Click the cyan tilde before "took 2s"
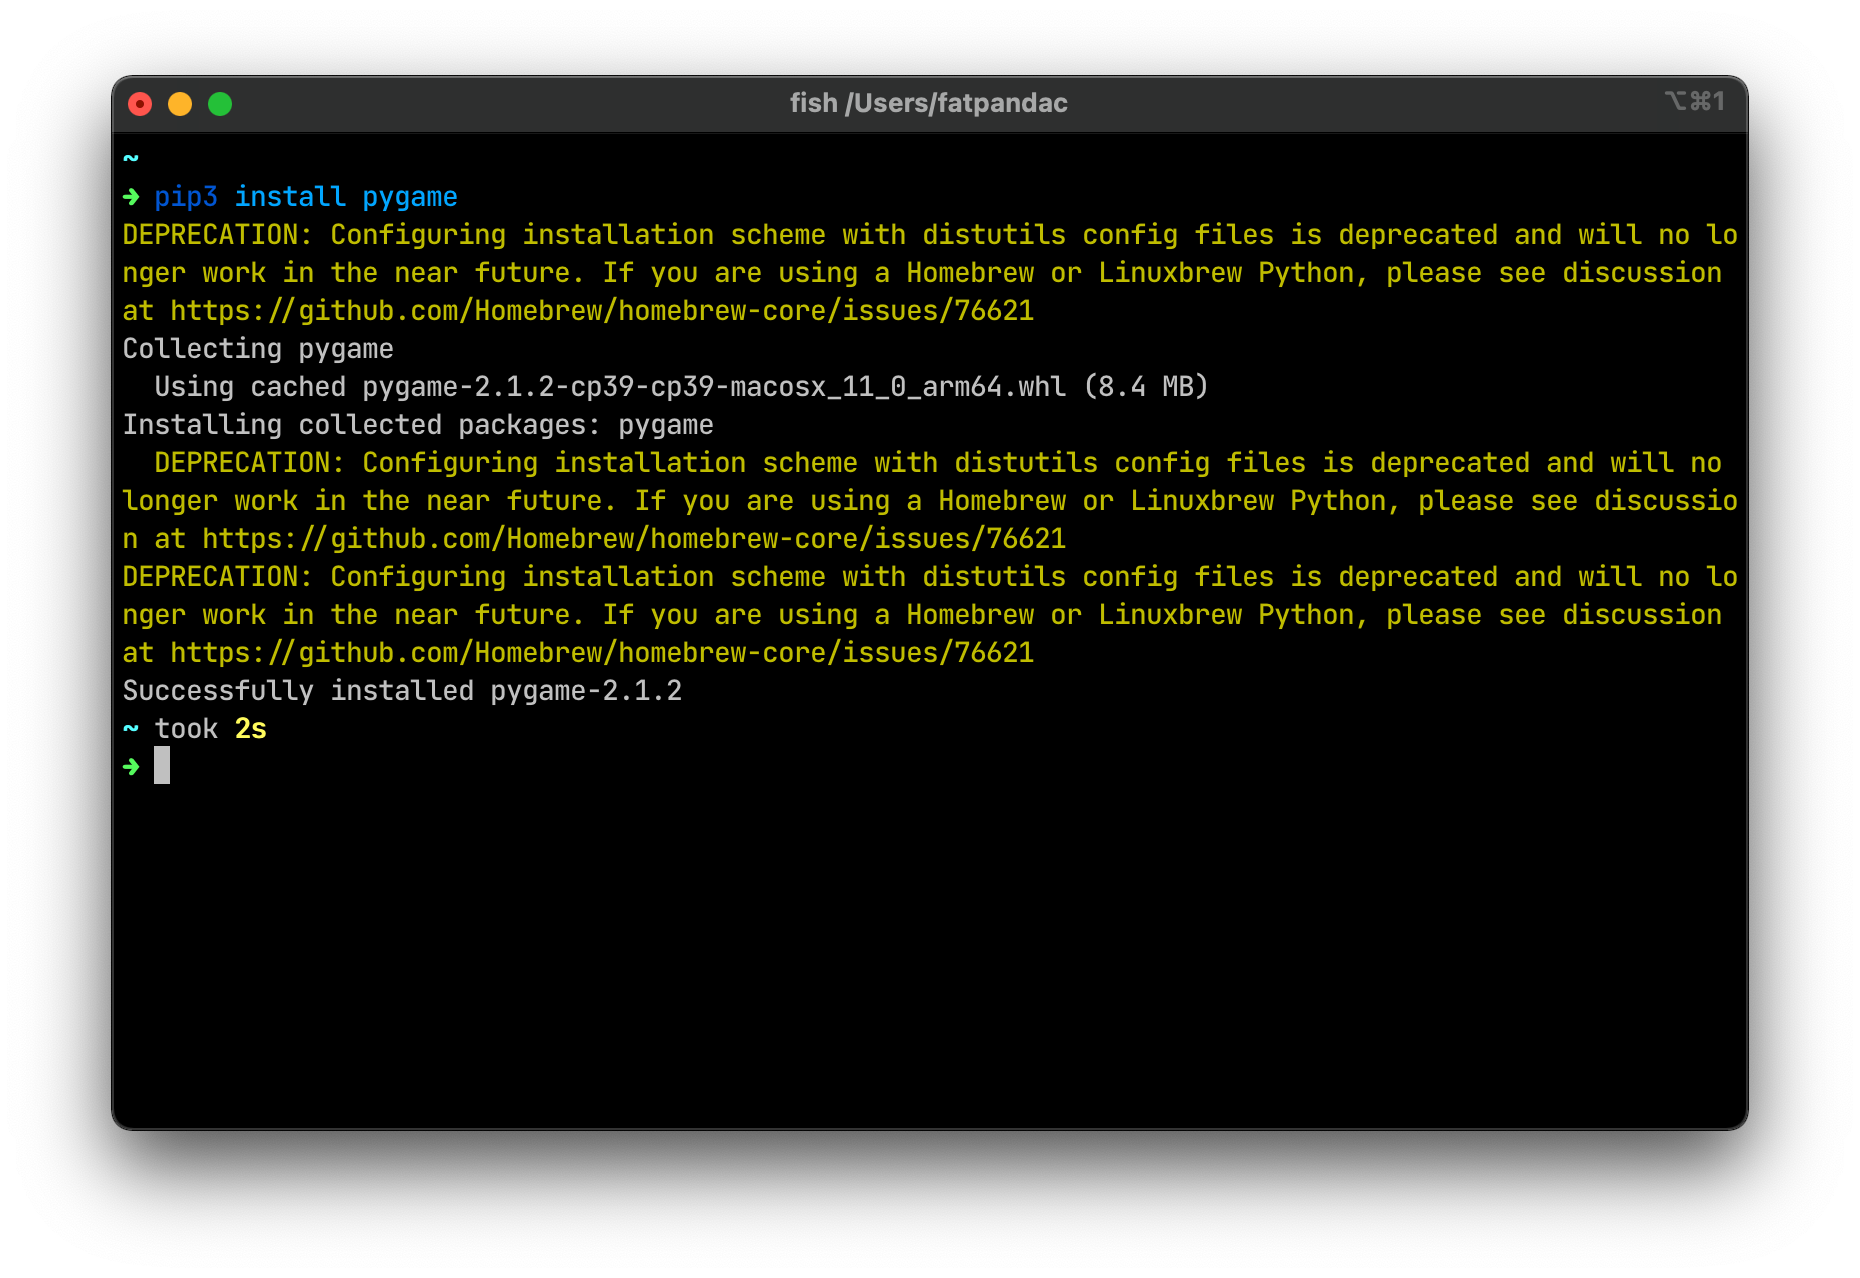The width and height of the screenshot is (1860, 1278). [131, 728]
